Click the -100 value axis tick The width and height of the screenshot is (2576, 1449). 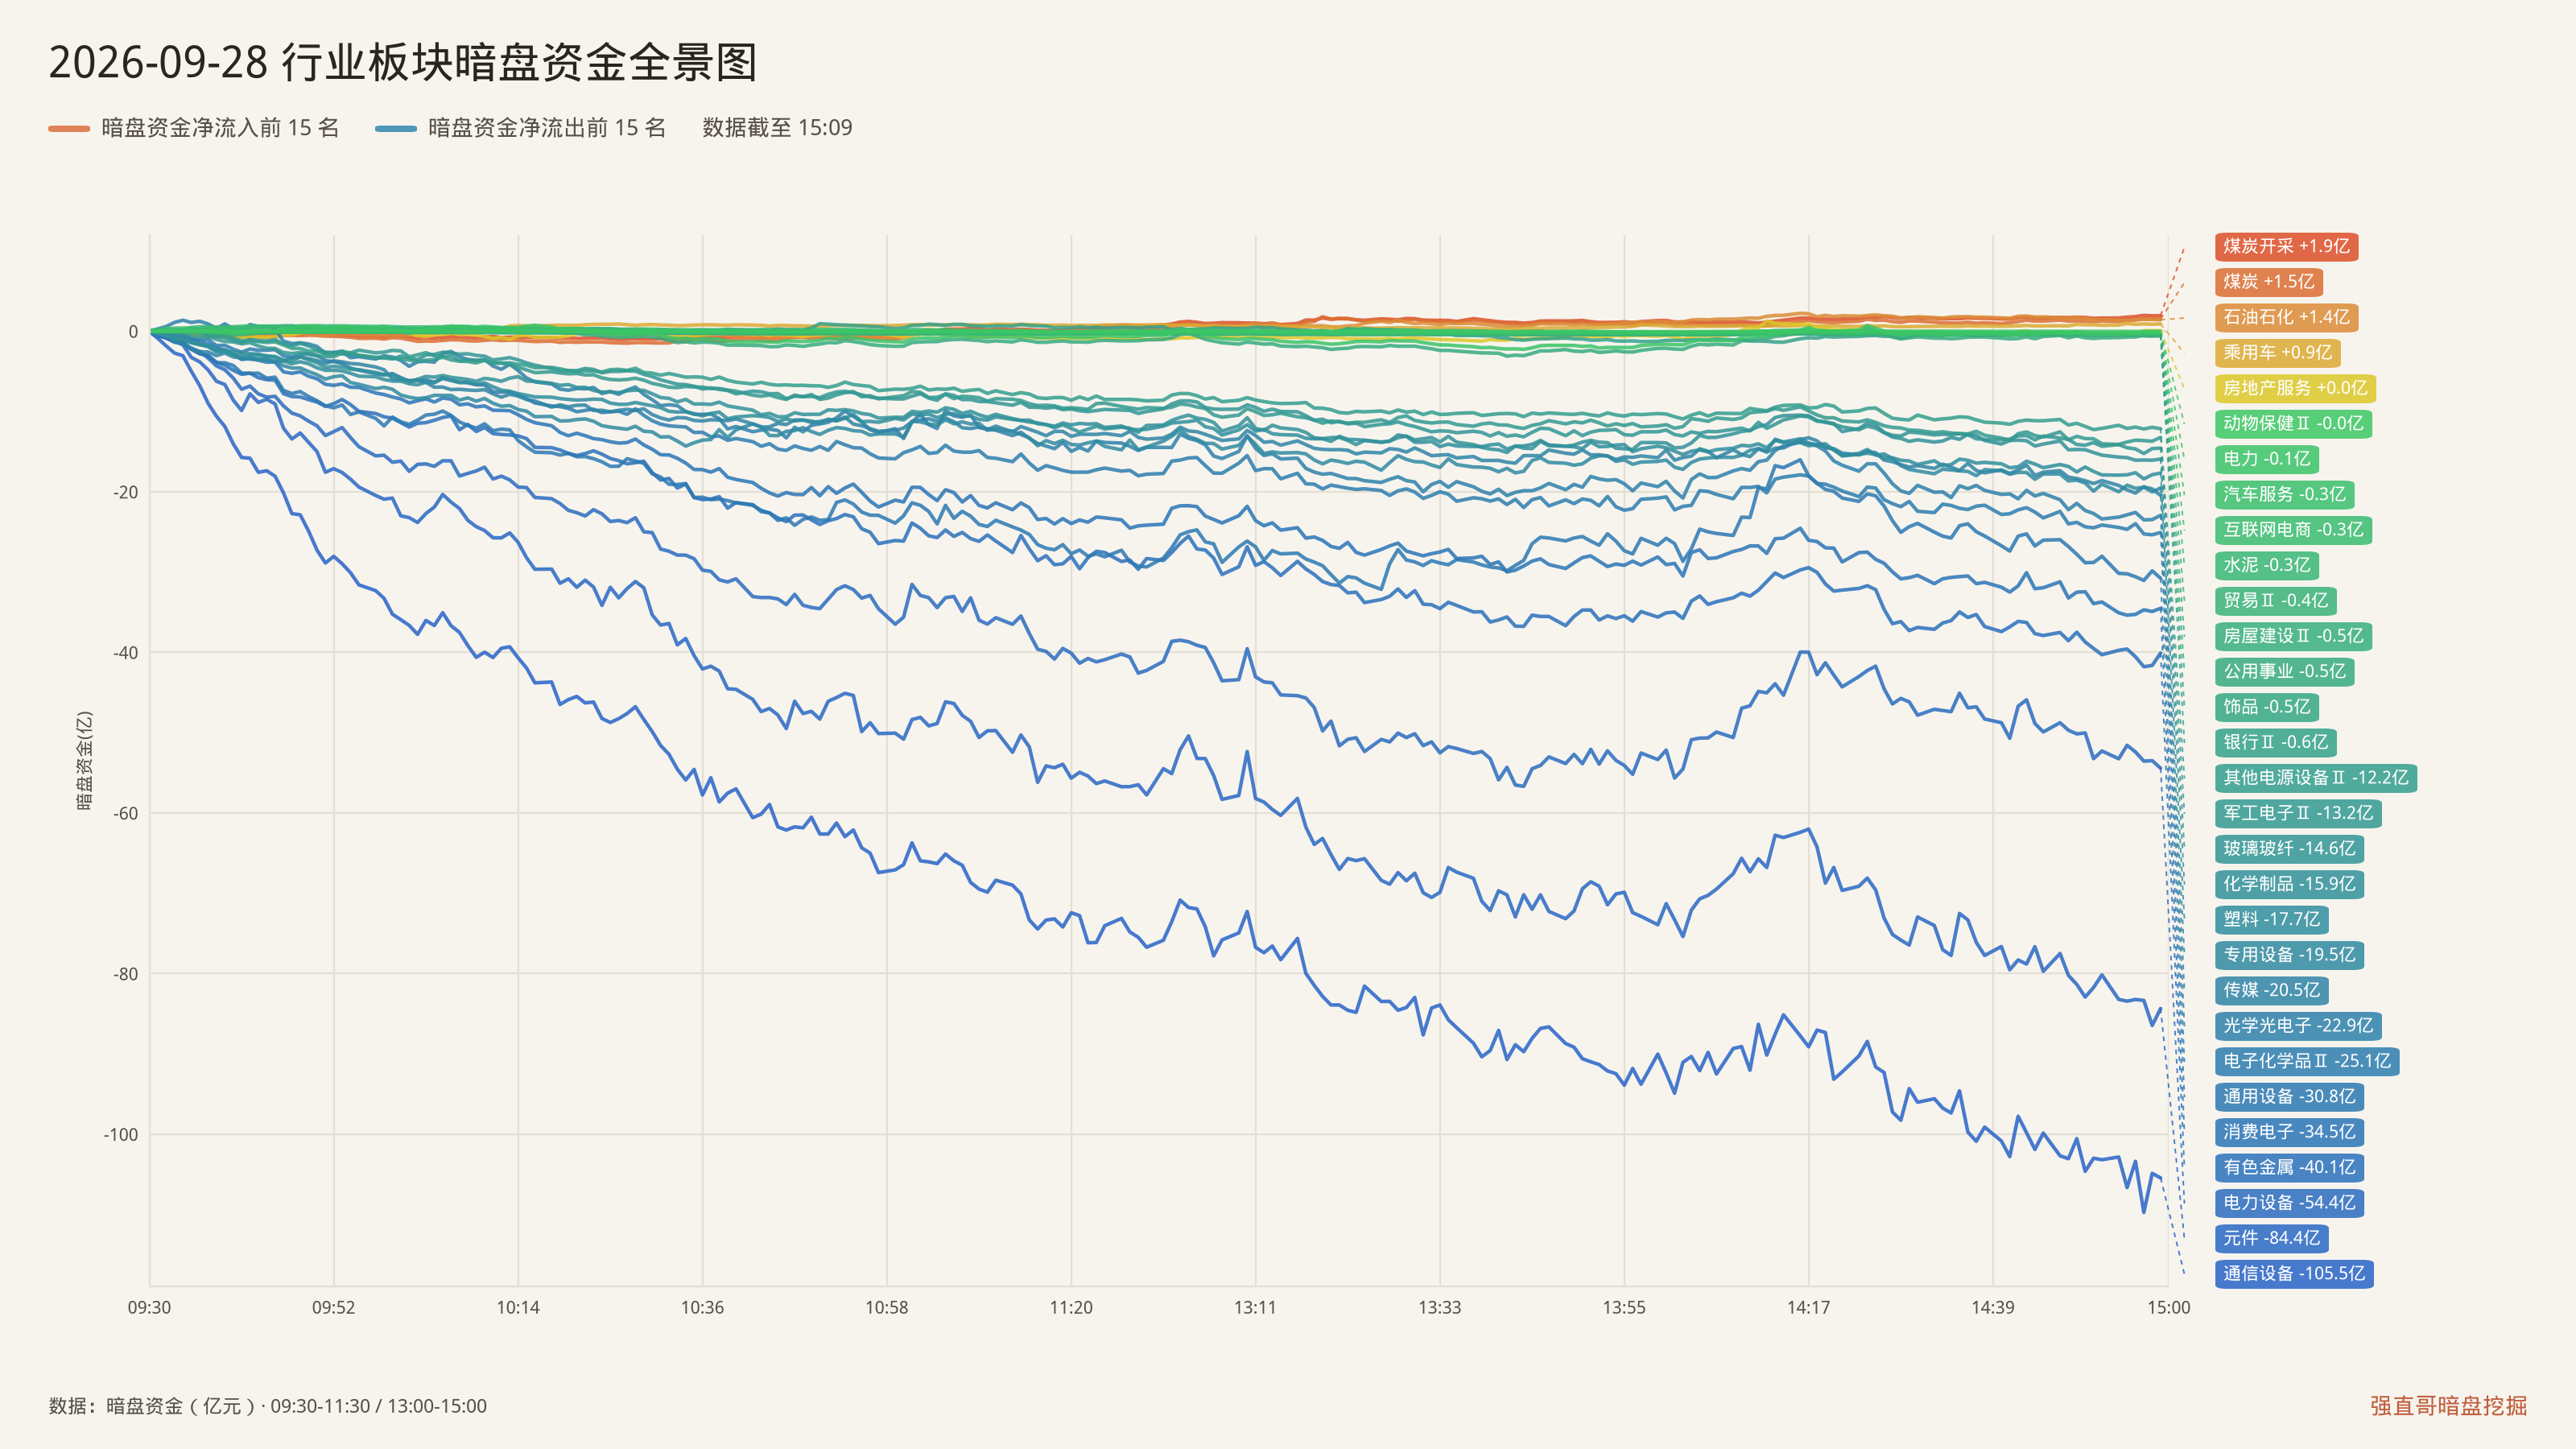[121, 1135]
